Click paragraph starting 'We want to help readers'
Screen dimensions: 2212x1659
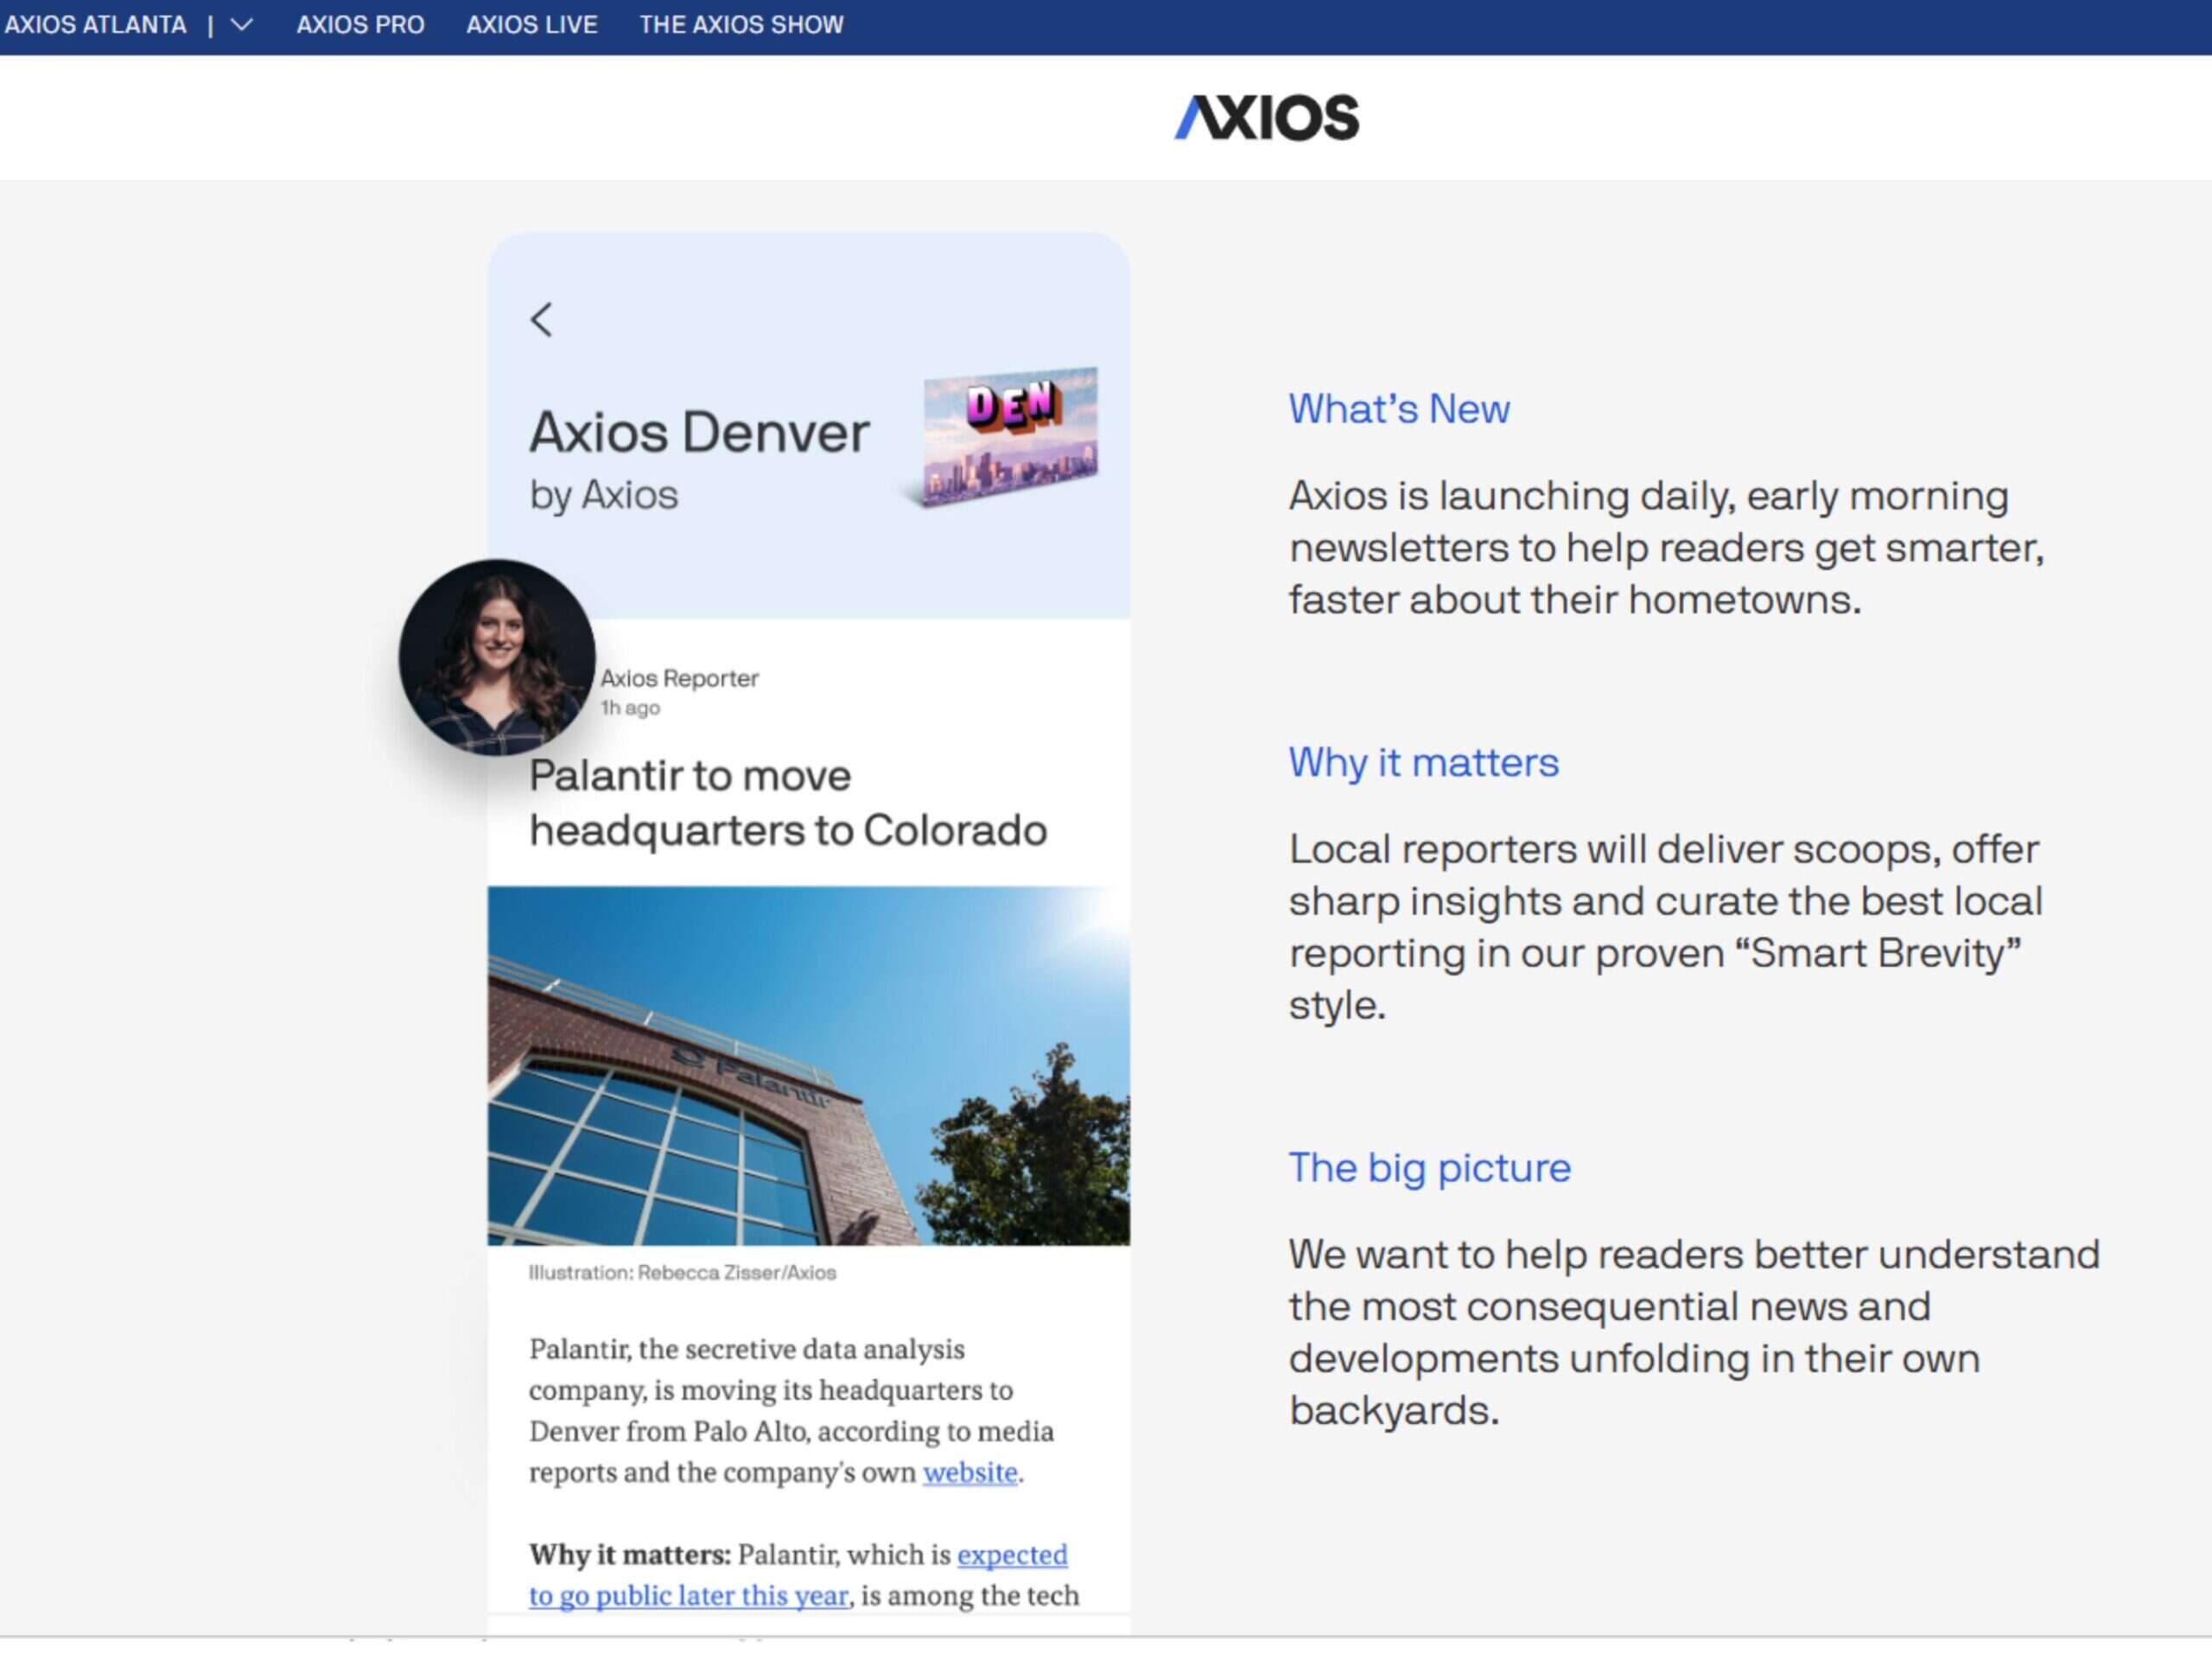[x=1694, y=1332]
